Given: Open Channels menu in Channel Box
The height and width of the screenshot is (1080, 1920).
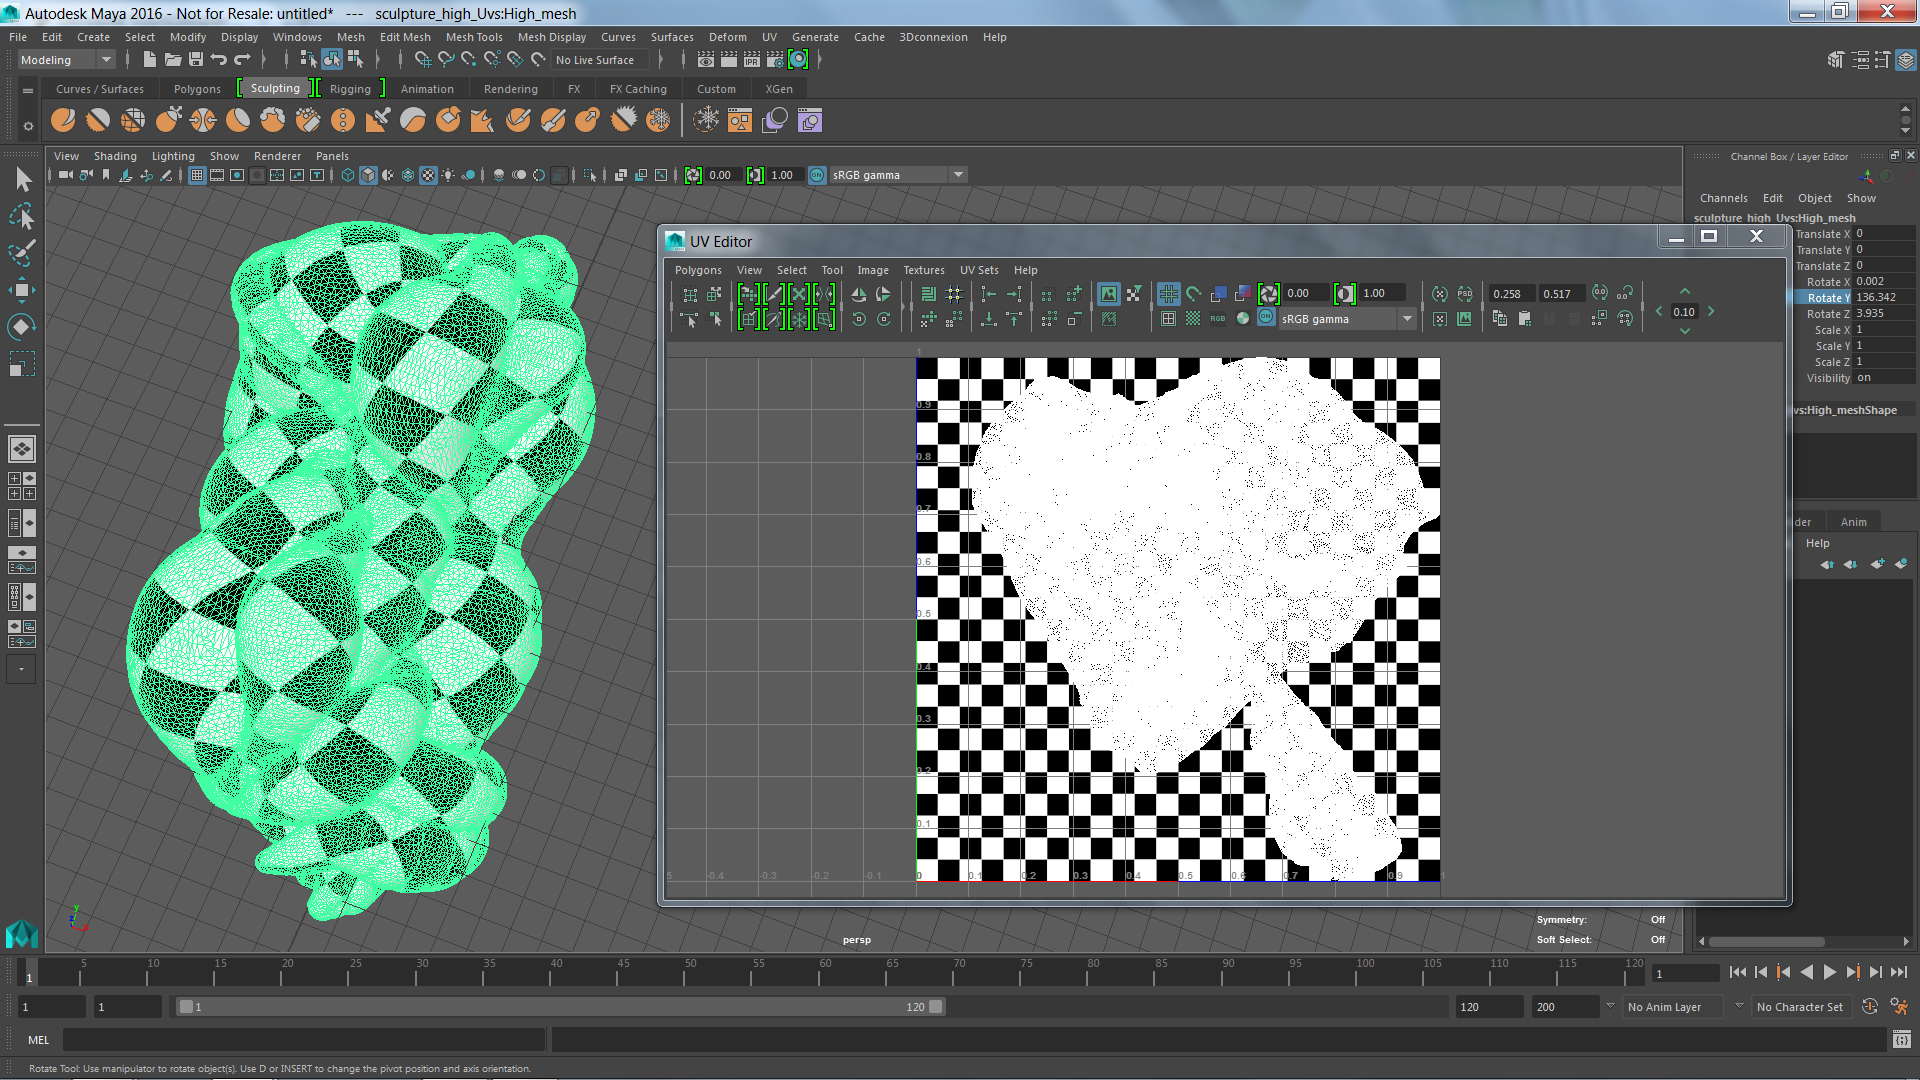Looking at the screenshot, I should [1724, 198].
